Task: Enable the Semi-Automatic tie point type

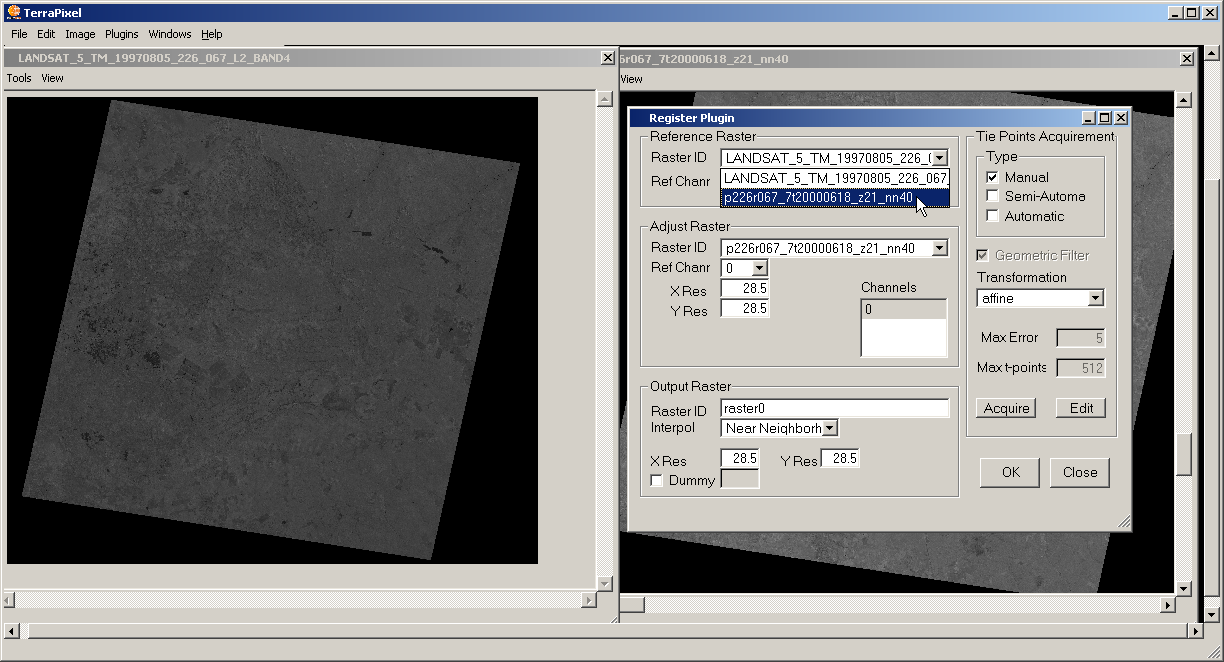Action: pos(992,197)
